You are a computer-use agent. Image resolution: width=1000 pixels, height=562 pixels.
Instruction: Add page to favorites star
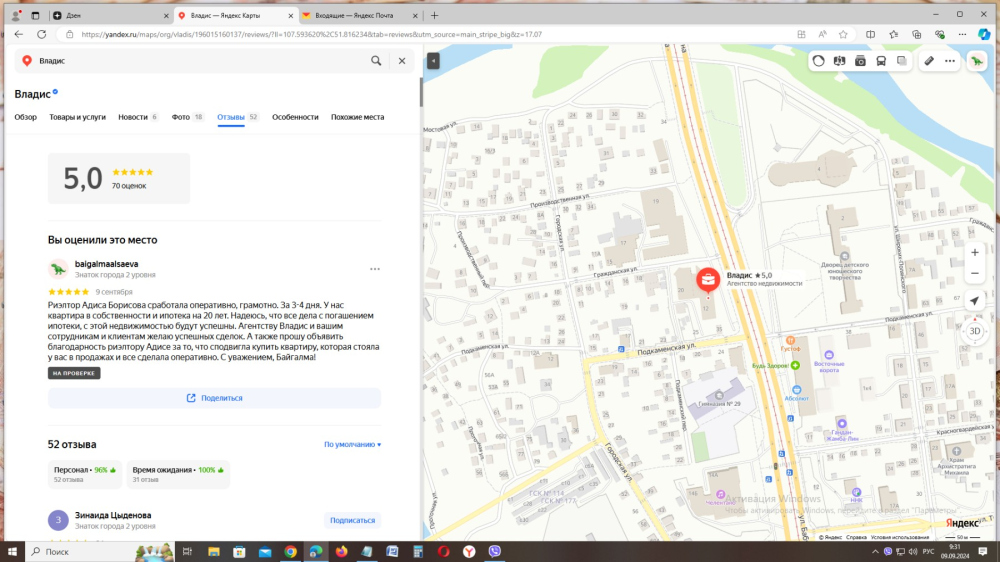pos(843,34)
